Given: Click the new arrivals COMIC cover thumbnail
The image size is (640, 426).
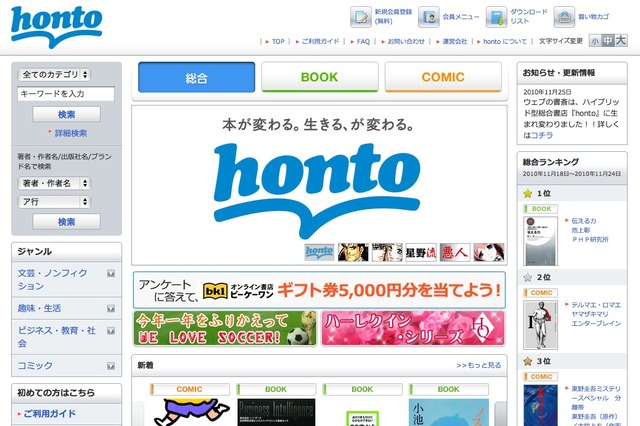Looking at the screenshot, I should pyautogui.click(x=192, y=412).
